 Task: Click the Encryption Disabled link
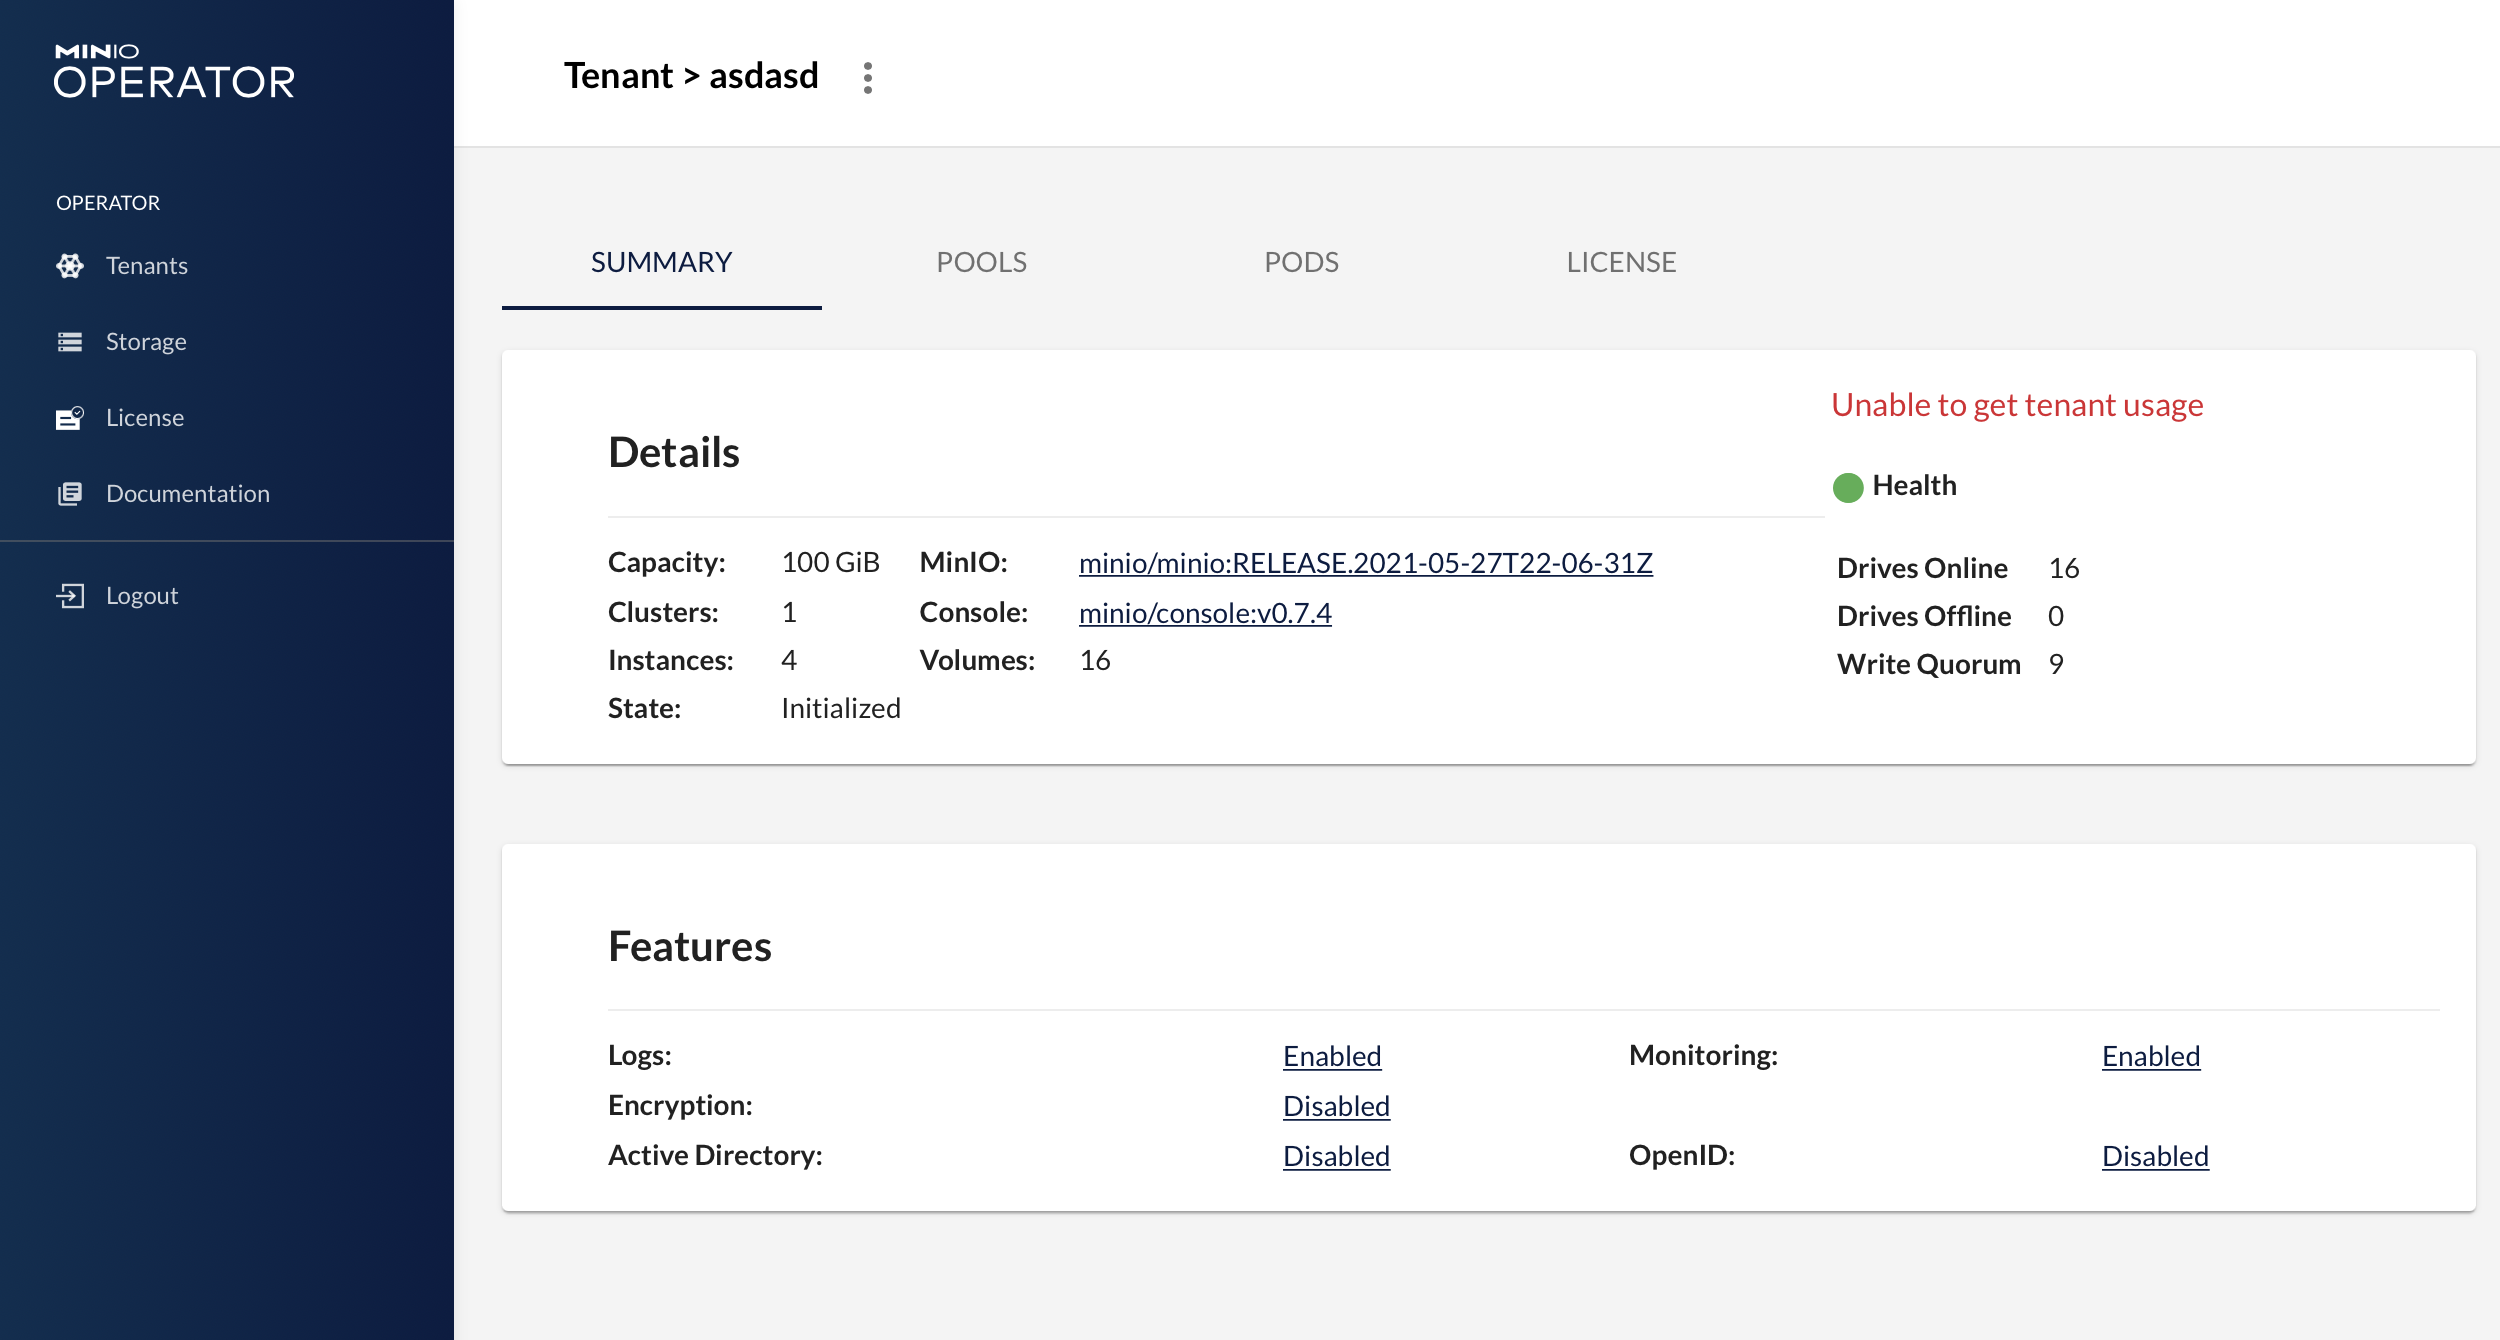click(1336, 1106)
